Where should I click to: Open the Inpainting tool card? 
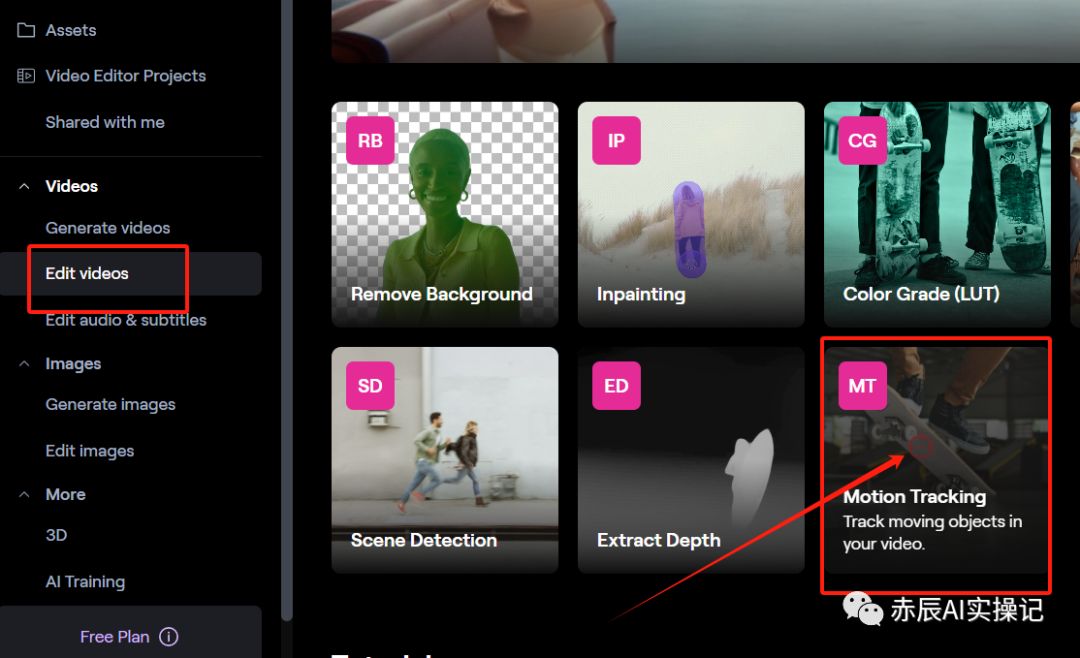[x=691, y=214]
